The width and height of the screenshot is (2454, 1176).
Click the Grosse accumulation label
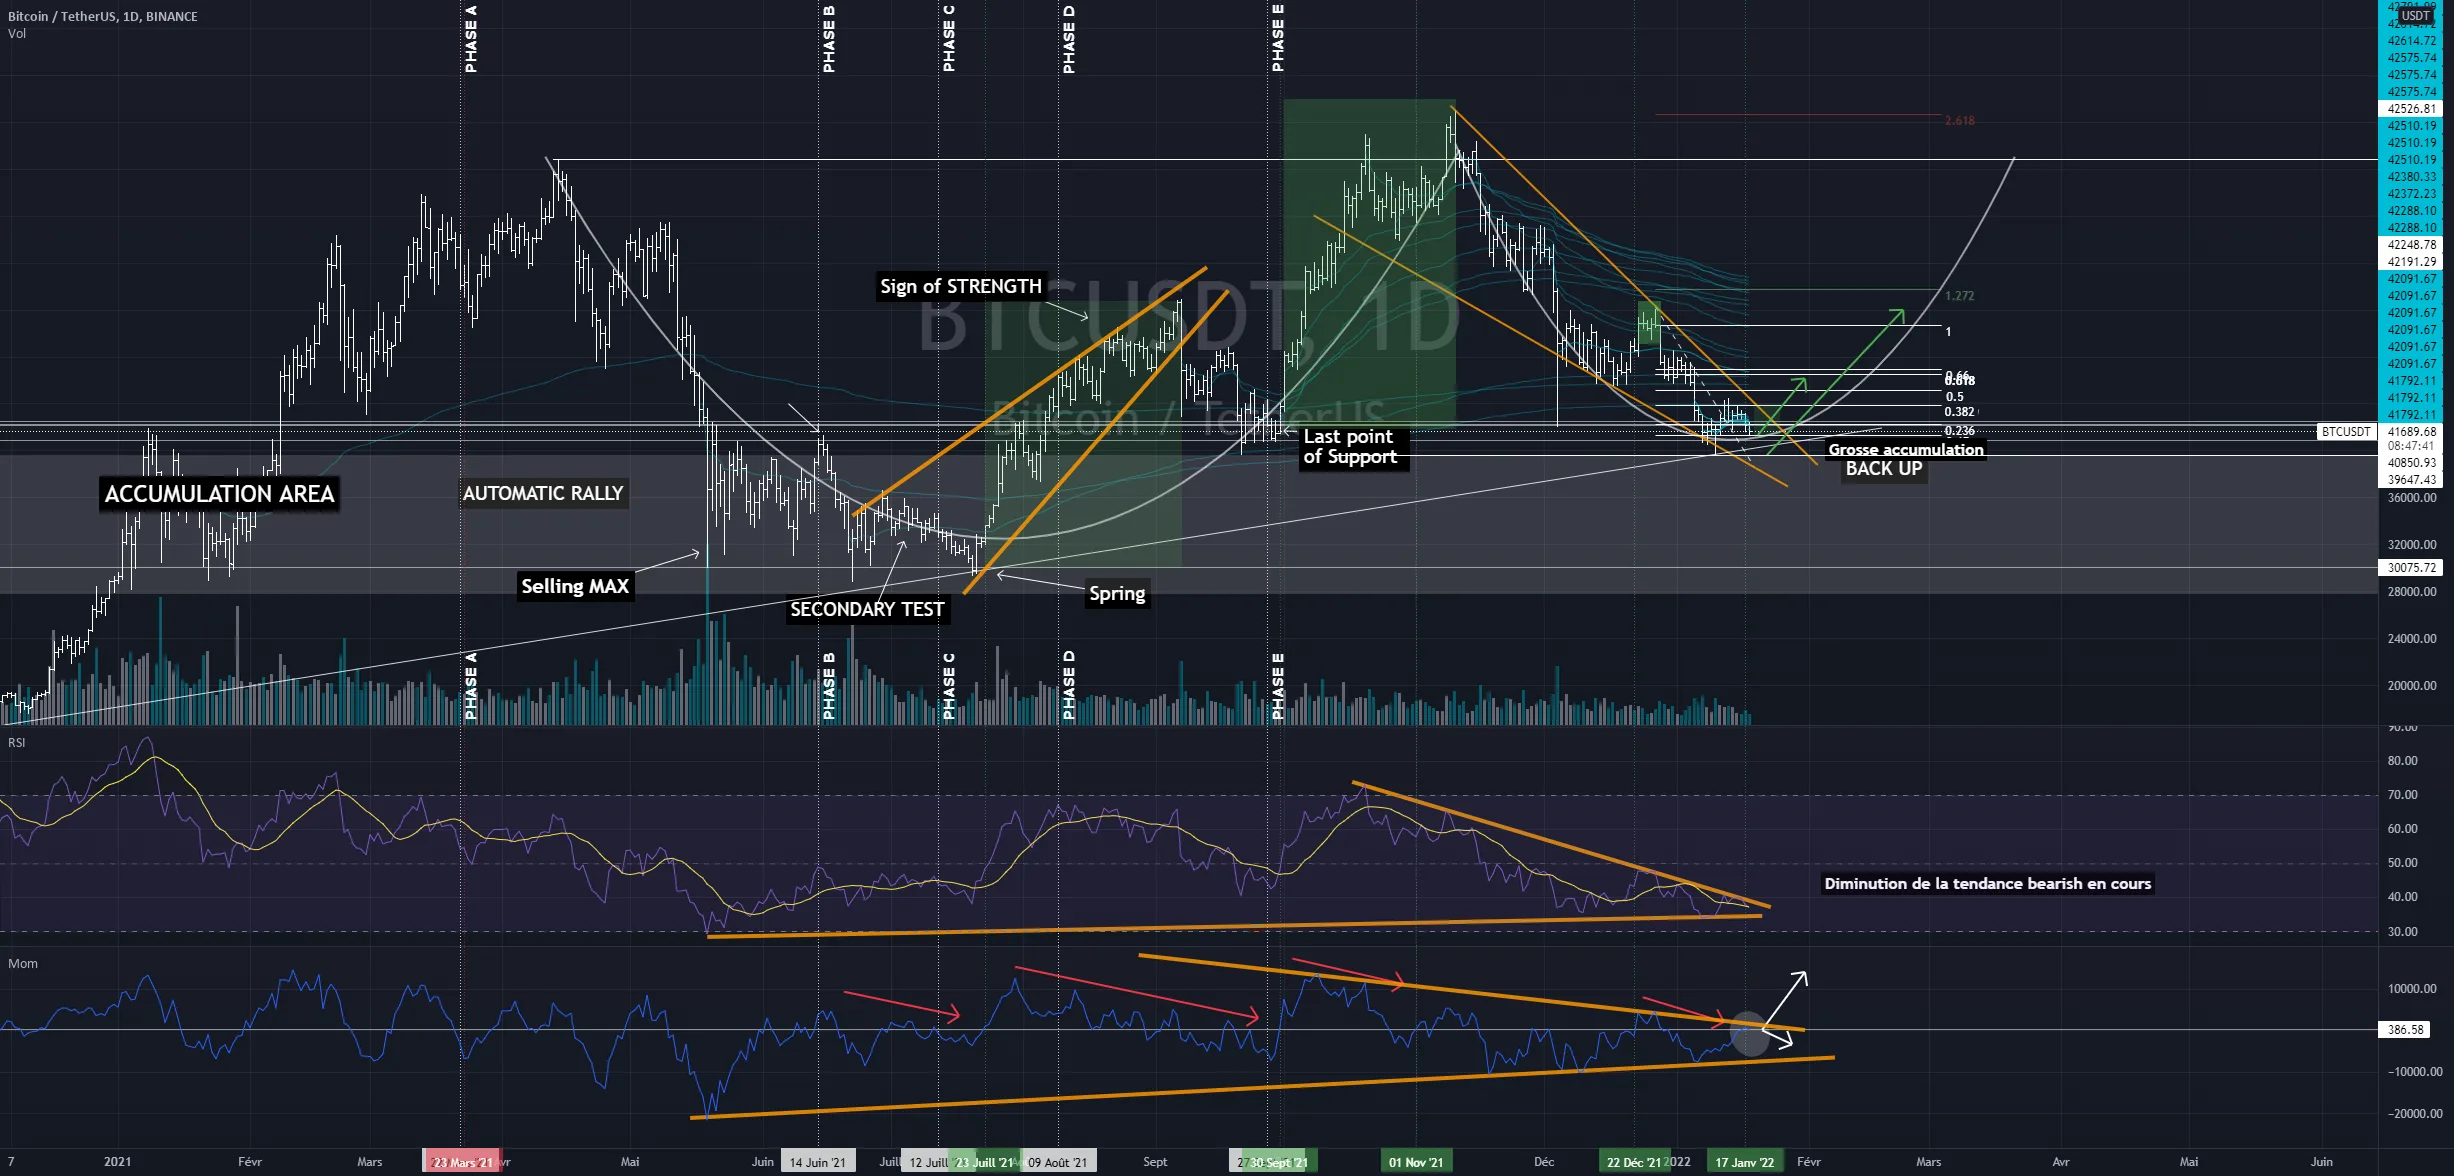1906,449
